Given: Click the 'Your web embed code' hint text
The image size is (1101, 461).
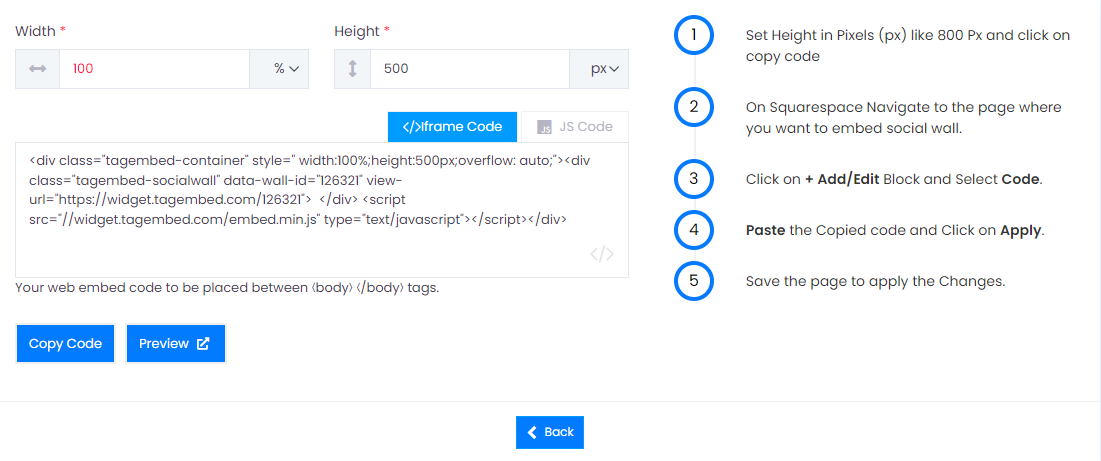Looking at the screenshot, I should 227,288.
